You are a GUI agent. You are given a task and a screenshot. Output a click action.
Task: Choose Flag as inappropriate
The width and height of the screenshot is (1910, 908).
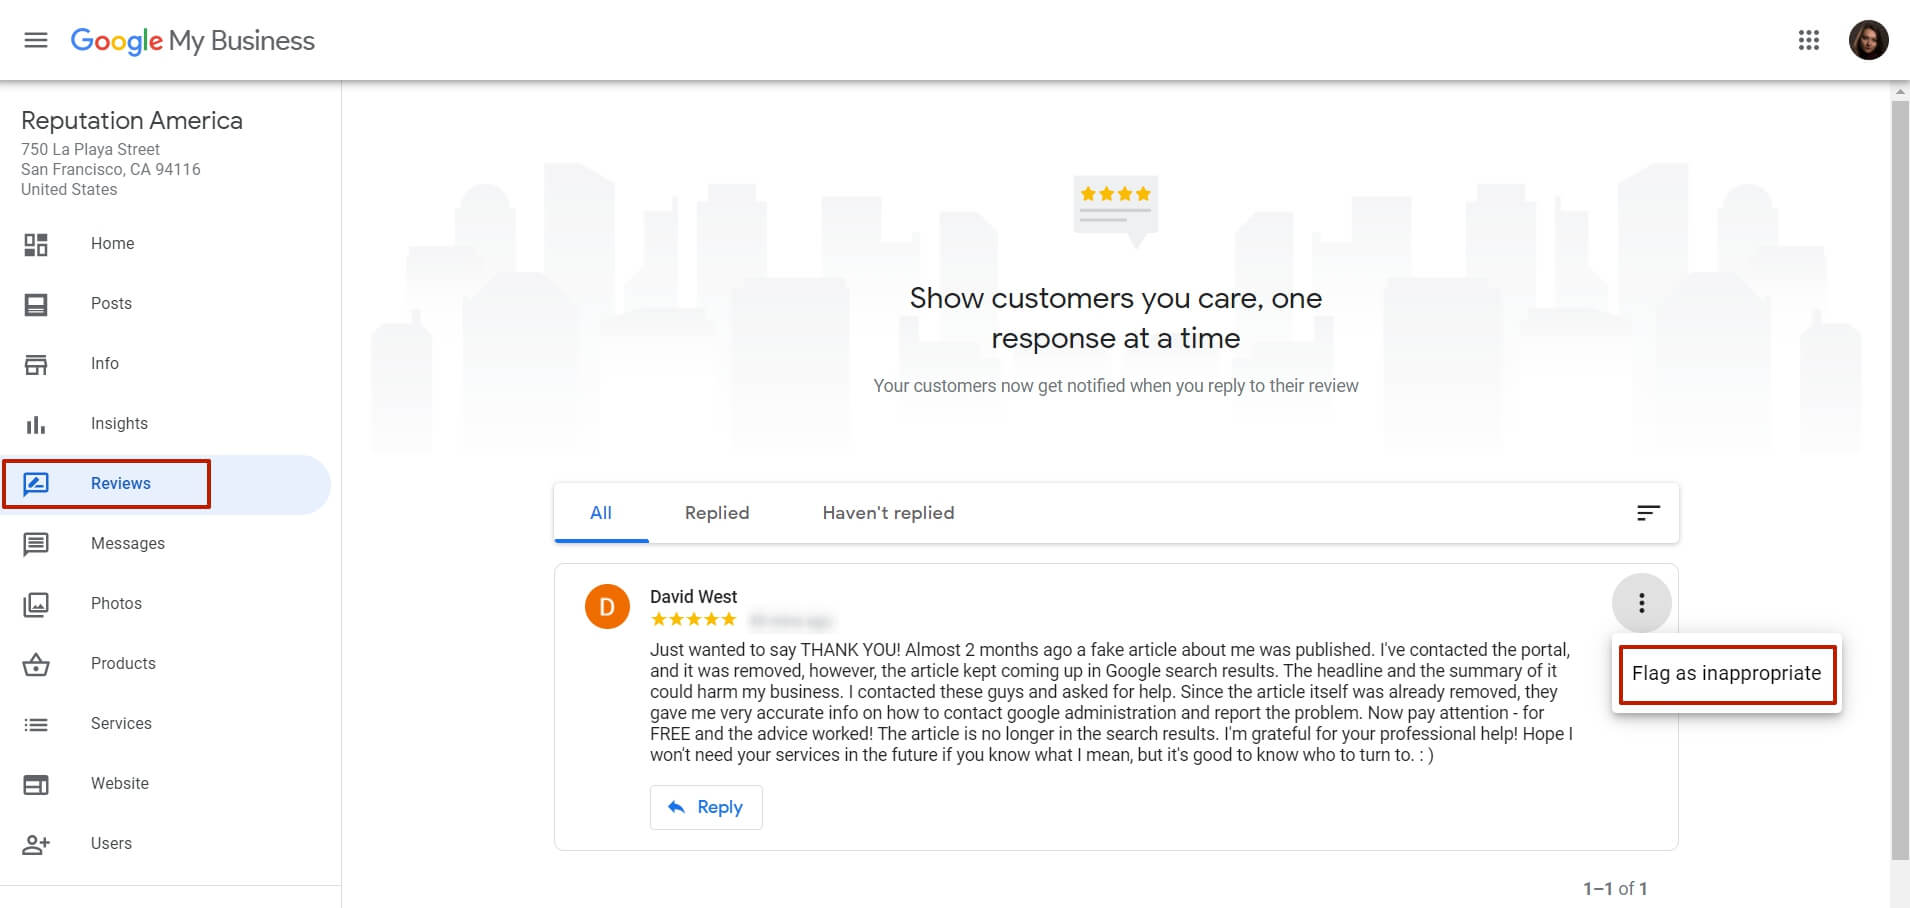tap(1726, 673)
